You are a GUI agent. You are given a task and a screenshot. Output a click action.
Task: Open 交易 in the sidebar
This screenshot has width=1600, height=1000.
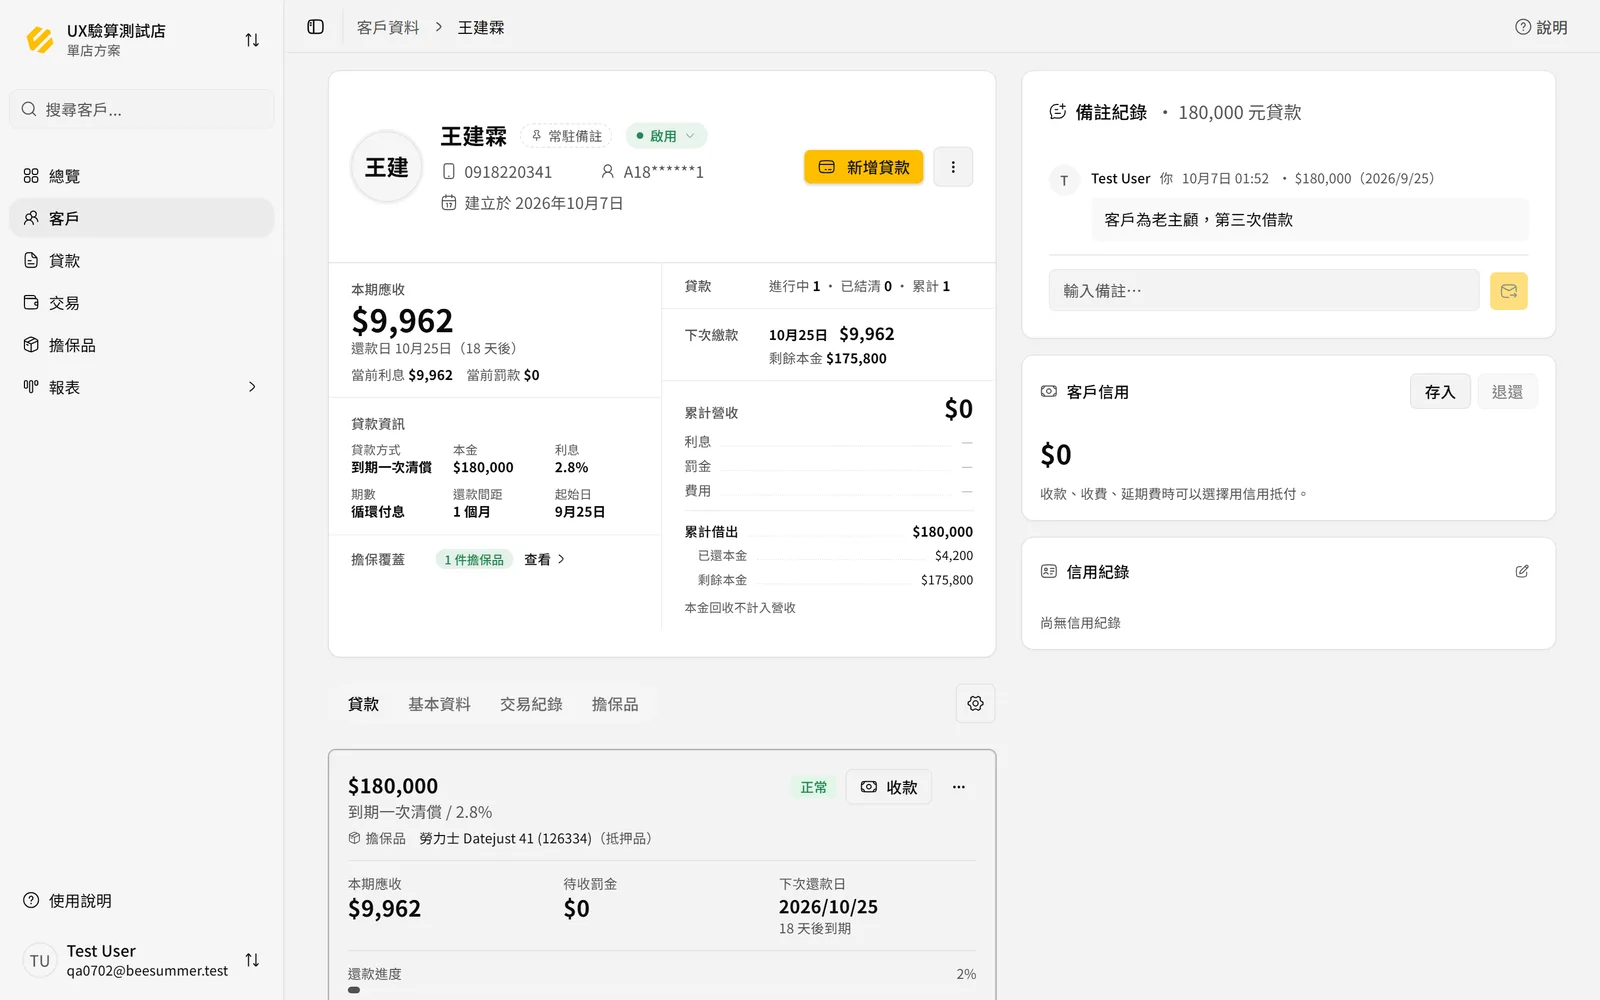[x=142, y=302]
